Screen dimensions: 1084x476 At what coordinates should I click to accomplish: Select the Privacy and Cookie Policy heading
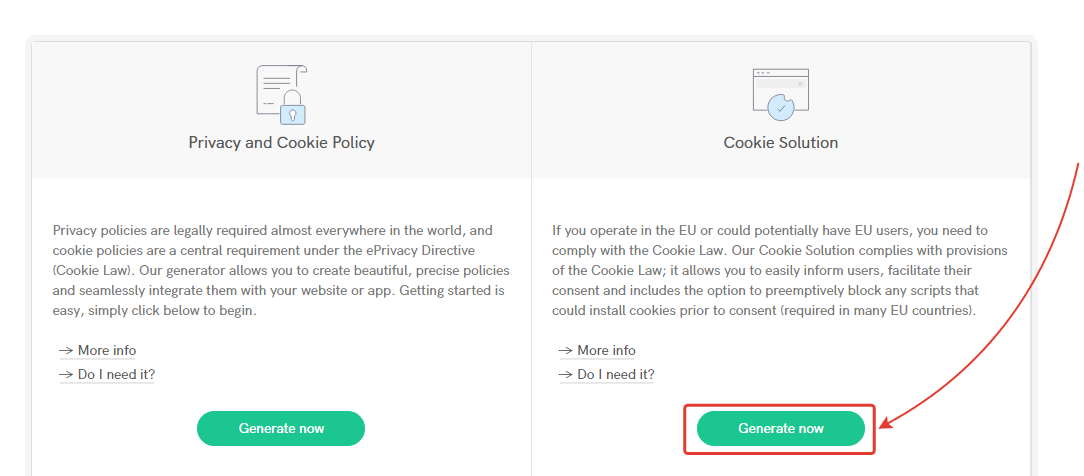pos(281,143)
